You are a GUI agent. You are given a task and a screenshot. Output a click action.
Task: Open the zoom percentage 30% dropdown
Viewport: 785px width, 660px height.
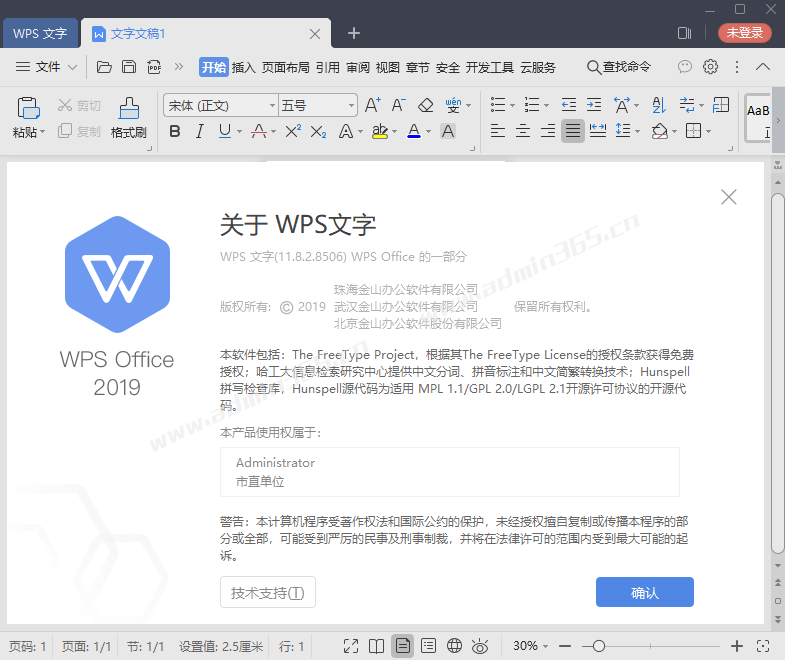click(530, 646)
